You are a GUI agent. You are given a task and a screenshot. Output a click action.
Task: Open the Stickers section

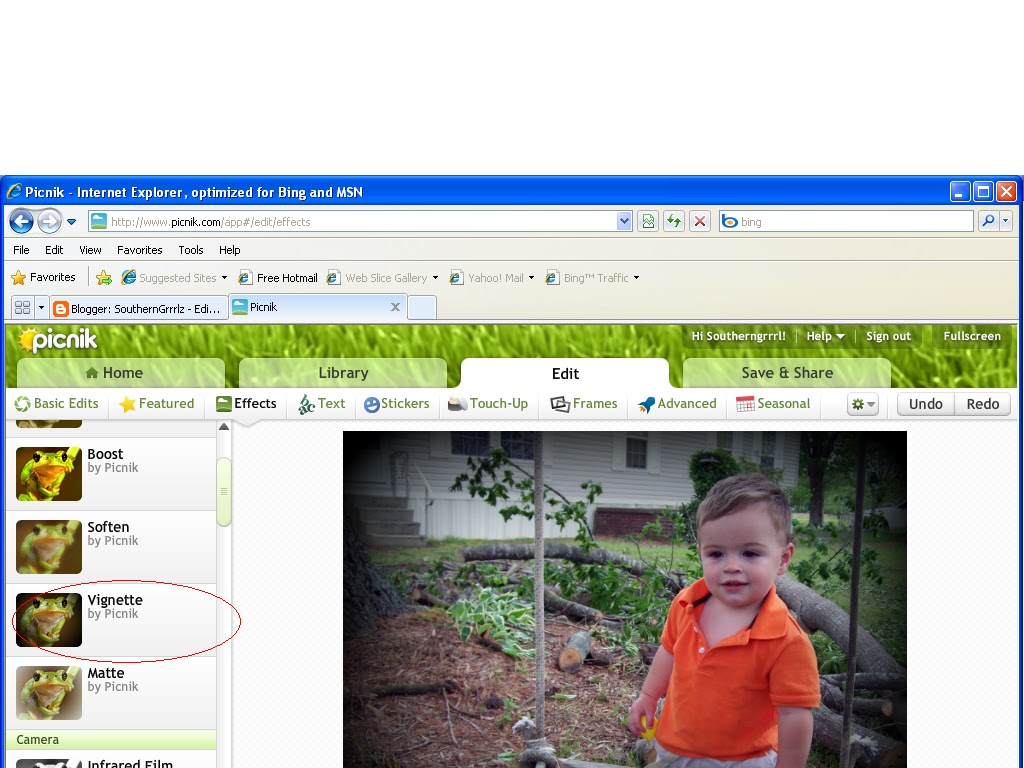click(396, 404)
